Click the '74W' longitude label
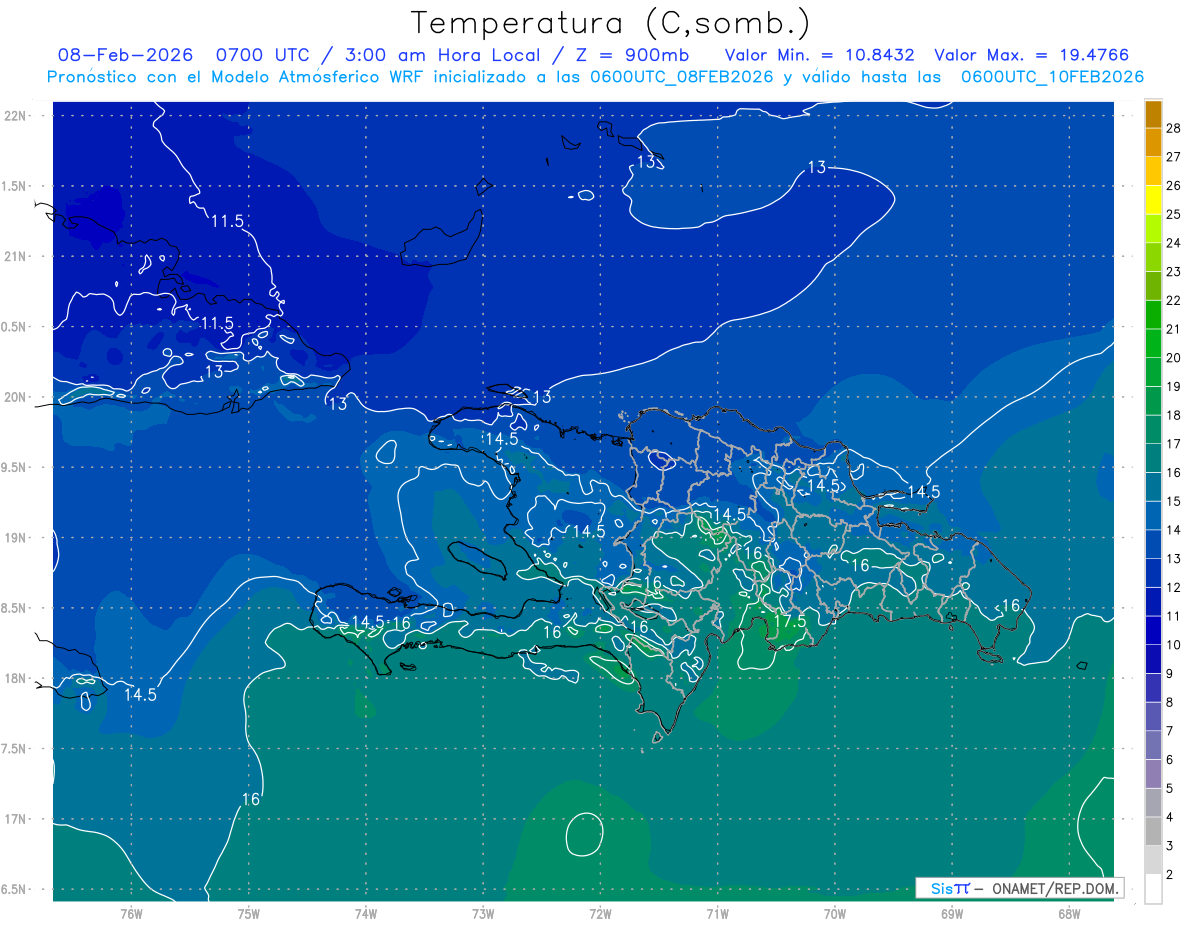 [366, 914]
